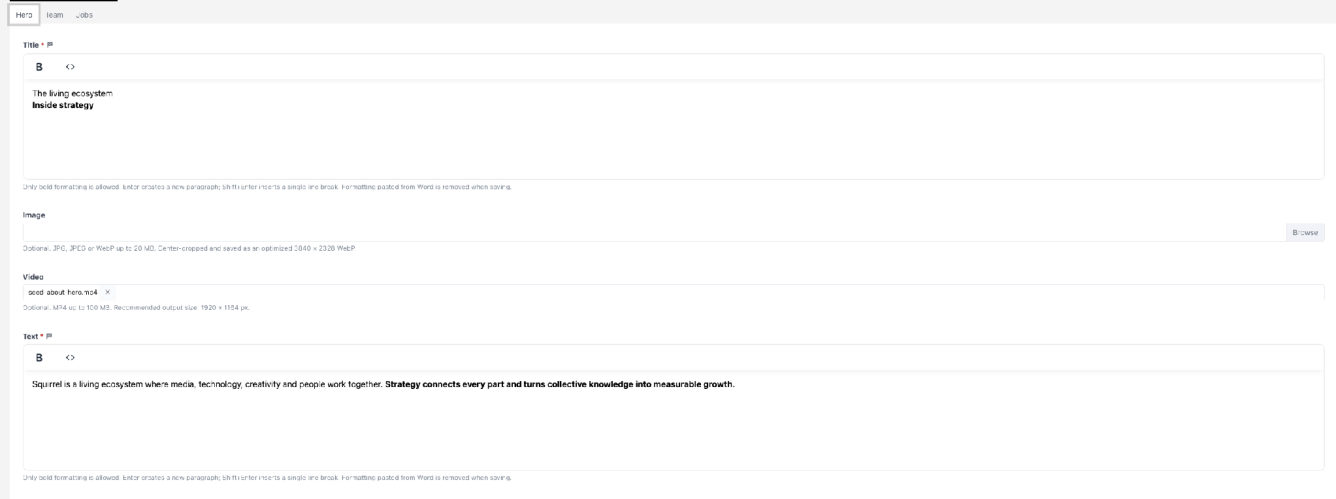
Task: Click the Text editor paragraph about Squirrel
Action: point(383,384)
